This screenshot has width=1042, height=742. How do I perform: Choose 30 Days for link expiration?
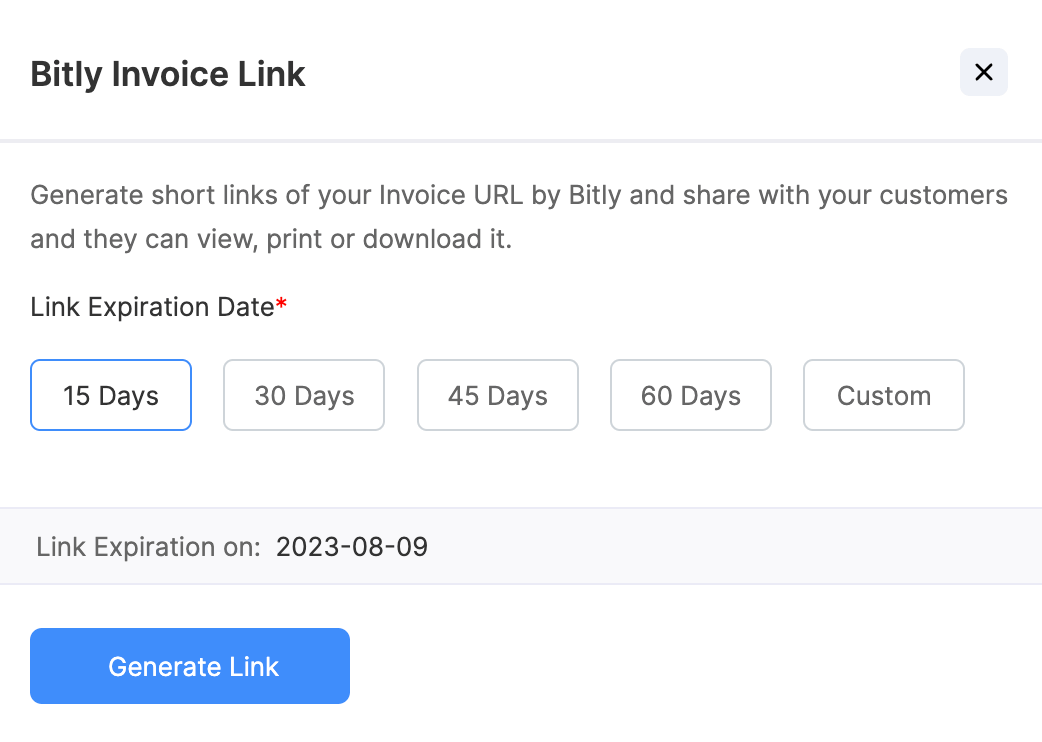[x=303, y=395]
